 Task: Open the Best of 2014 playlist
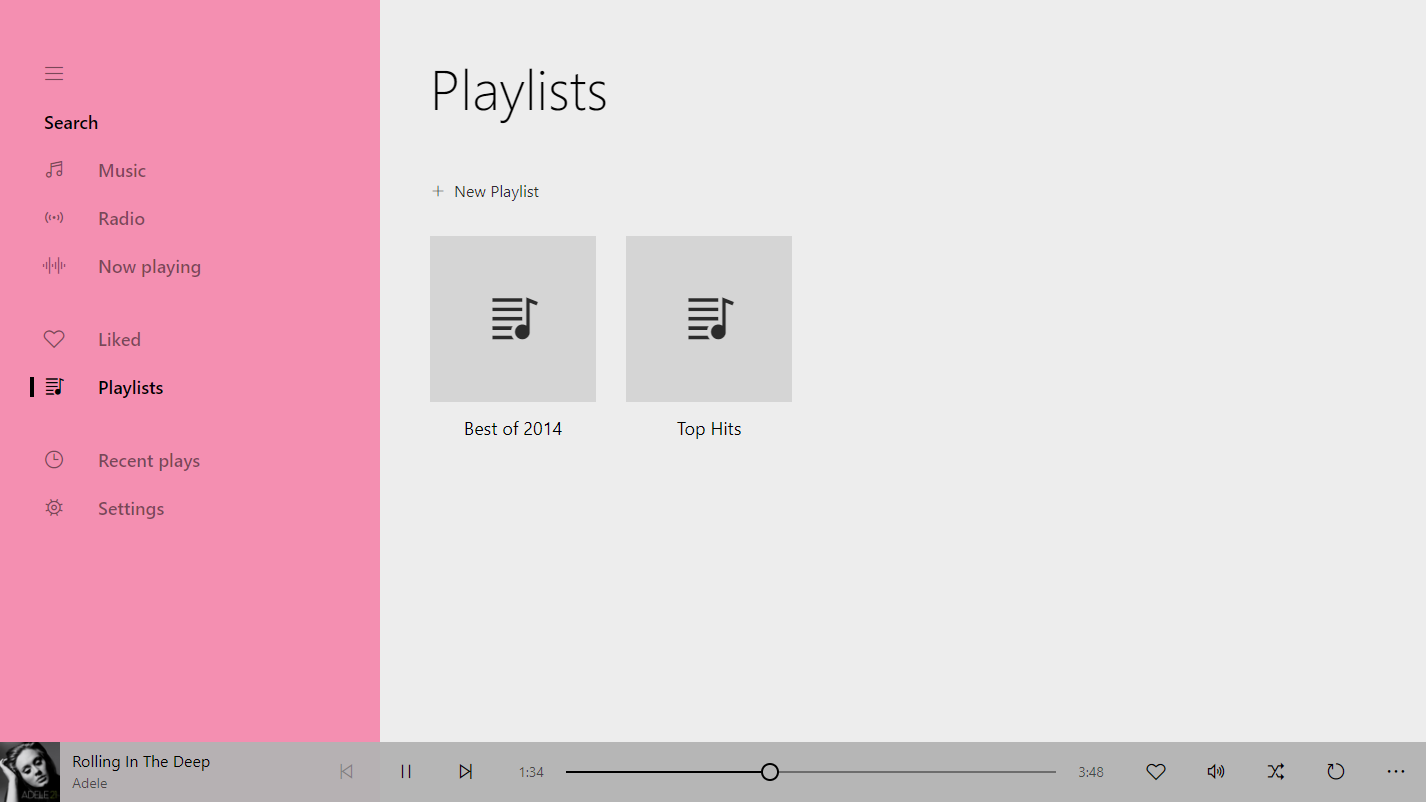[x=513, y=318]
